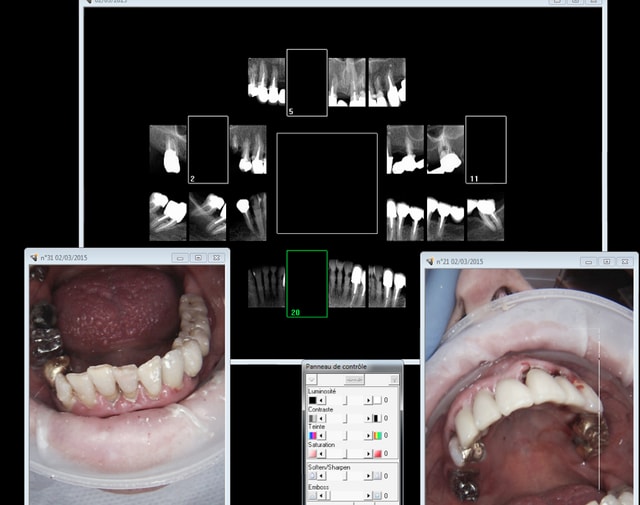Screen dimensions: 640x505
Task: Increase Contraste with right arrow
Action: (368, 418)
